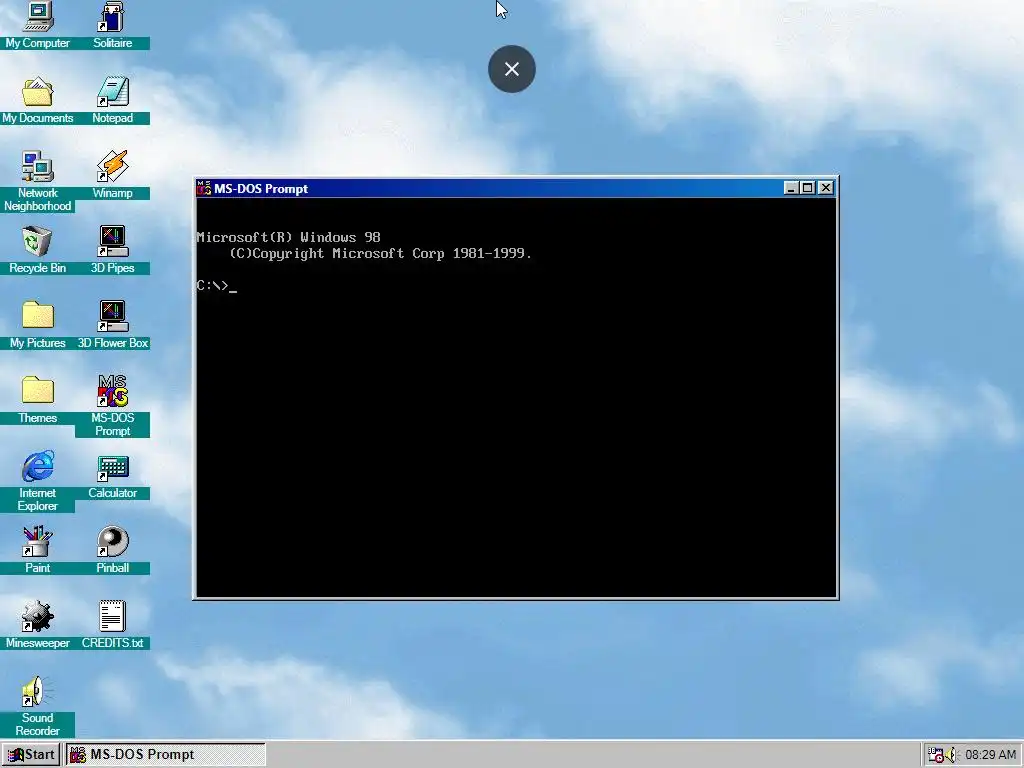Click the volume speaker tray icon

[x=951, y=755]
